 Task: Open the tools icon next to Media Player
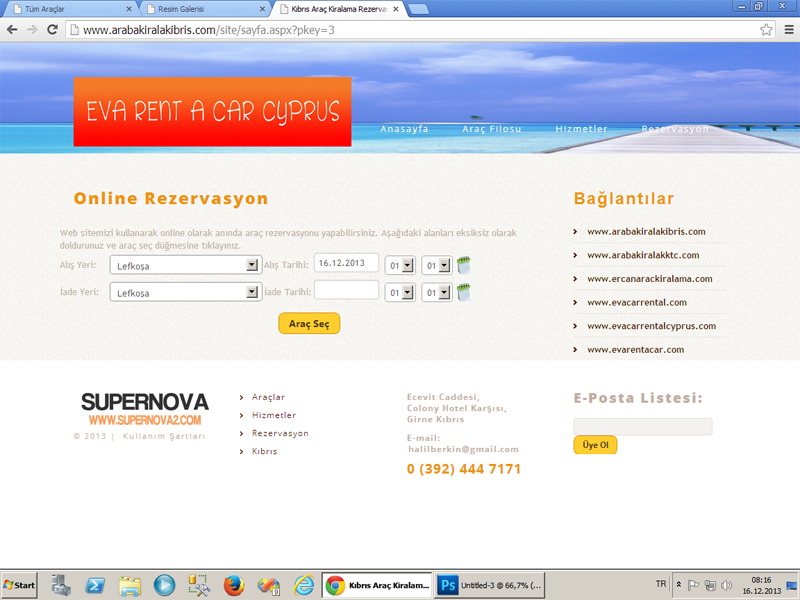199,585
